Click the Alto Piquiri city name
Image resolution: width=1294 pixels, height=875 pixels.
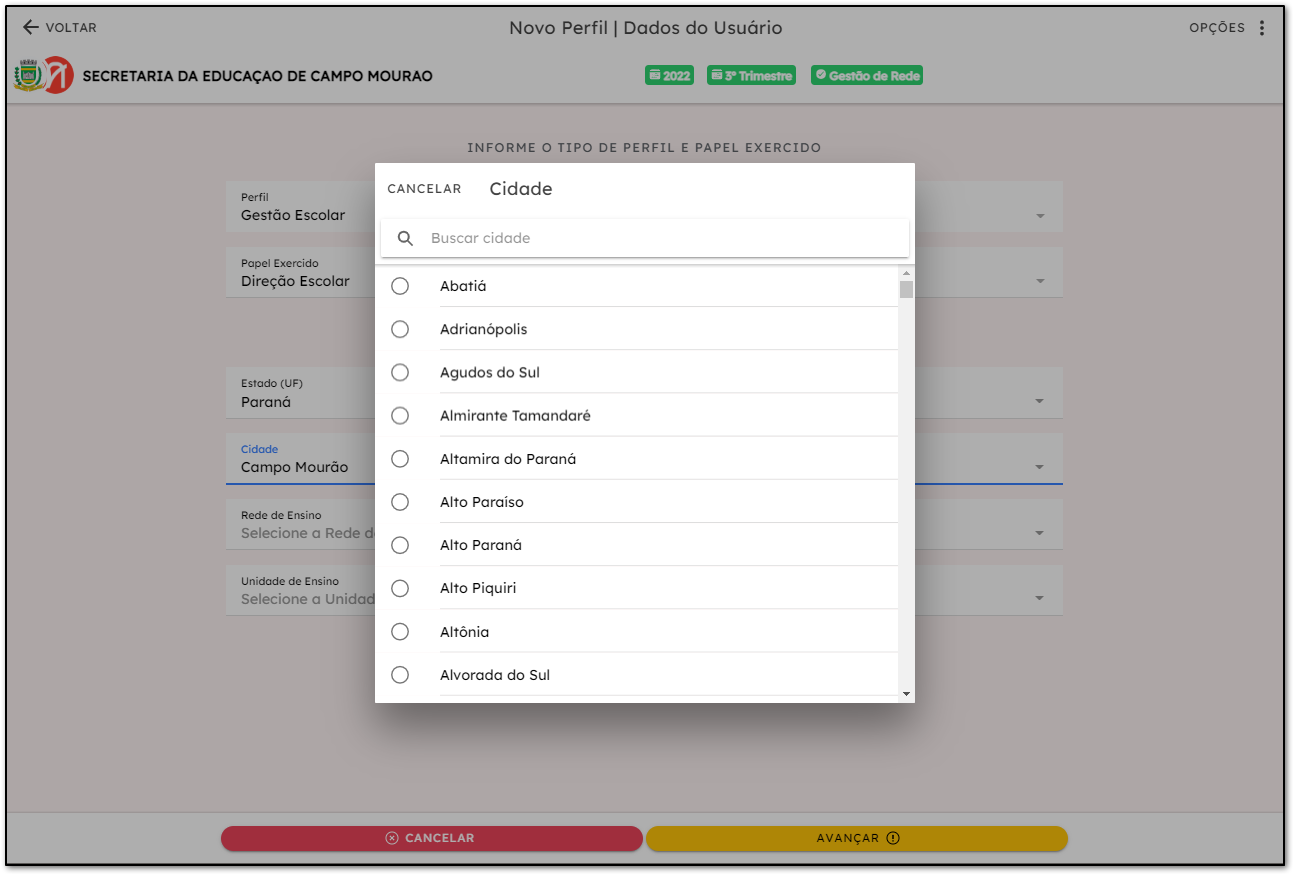(478, 588)
